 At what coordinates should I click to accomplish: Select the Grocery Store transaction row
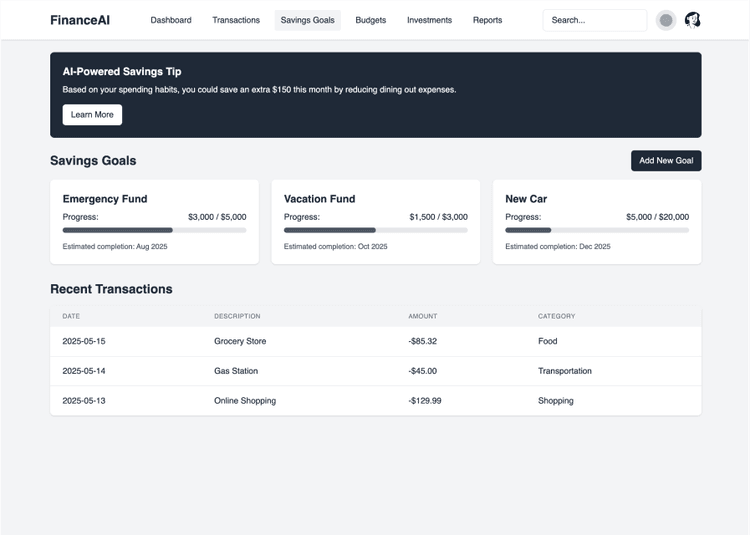[375, 341]
